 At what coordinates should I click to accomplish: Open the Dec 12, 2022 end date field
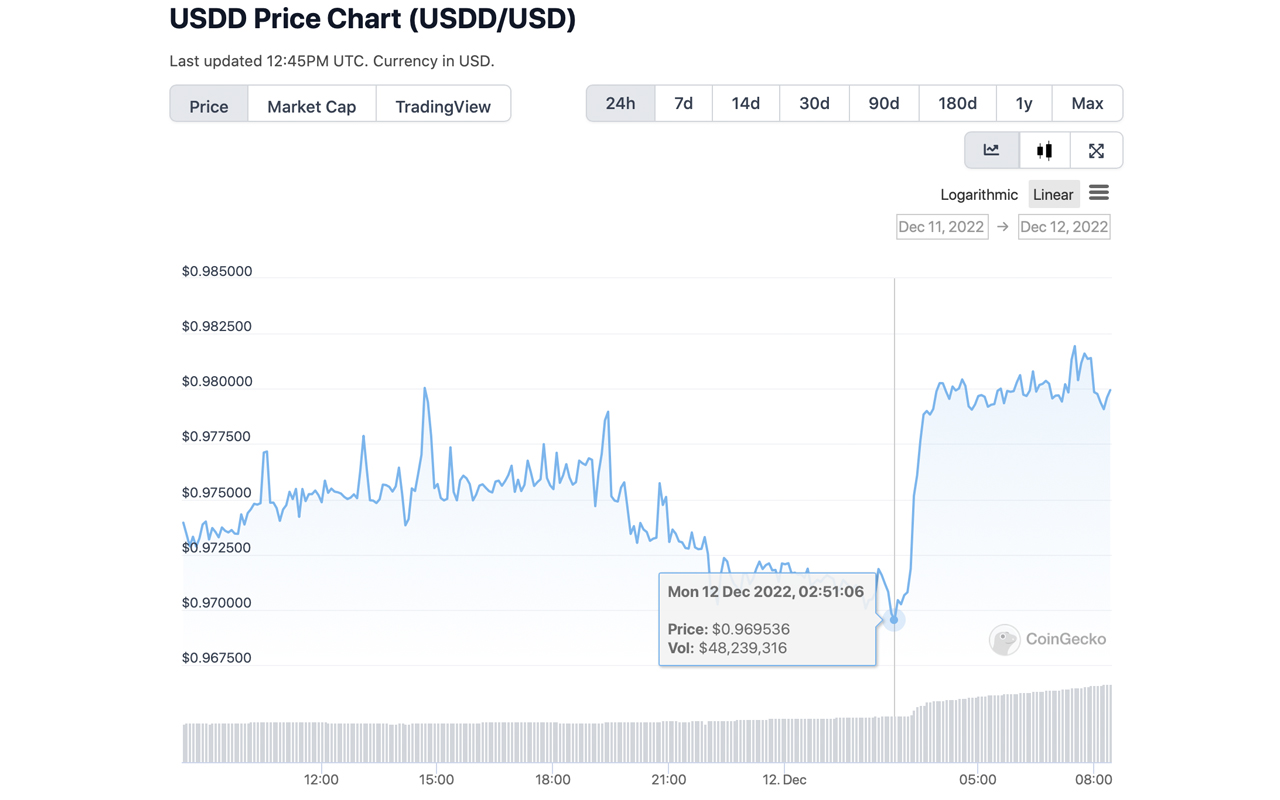tap(1063, 226)
